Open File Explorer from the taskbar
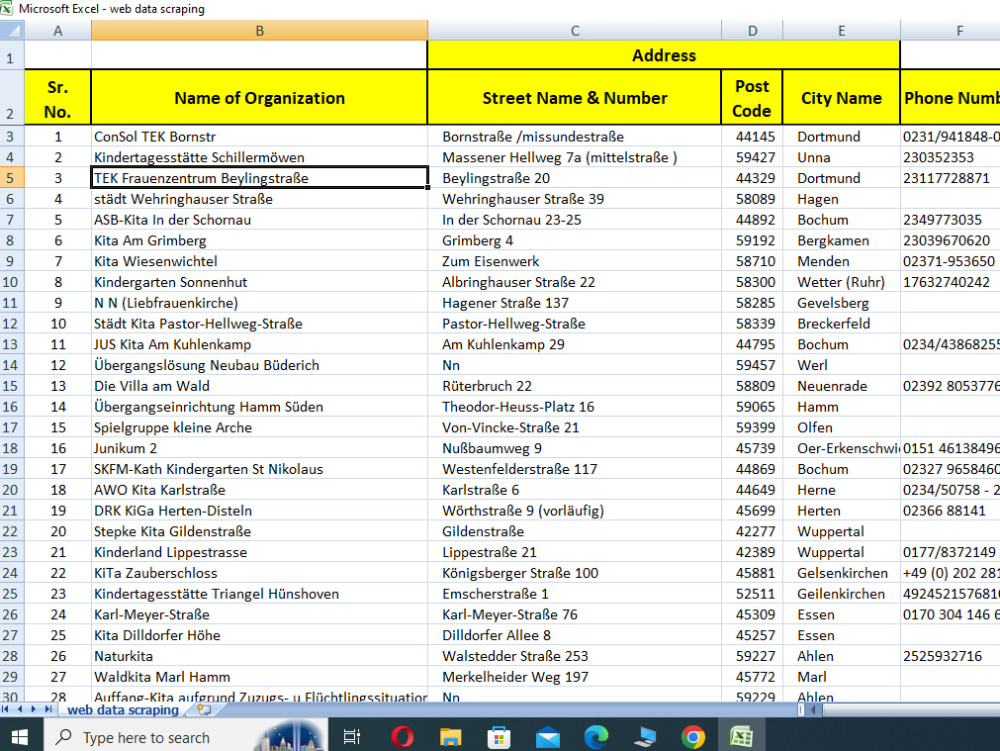This screenshot has width=1000, height=751. pyautogui.click(x=450, y=737)
